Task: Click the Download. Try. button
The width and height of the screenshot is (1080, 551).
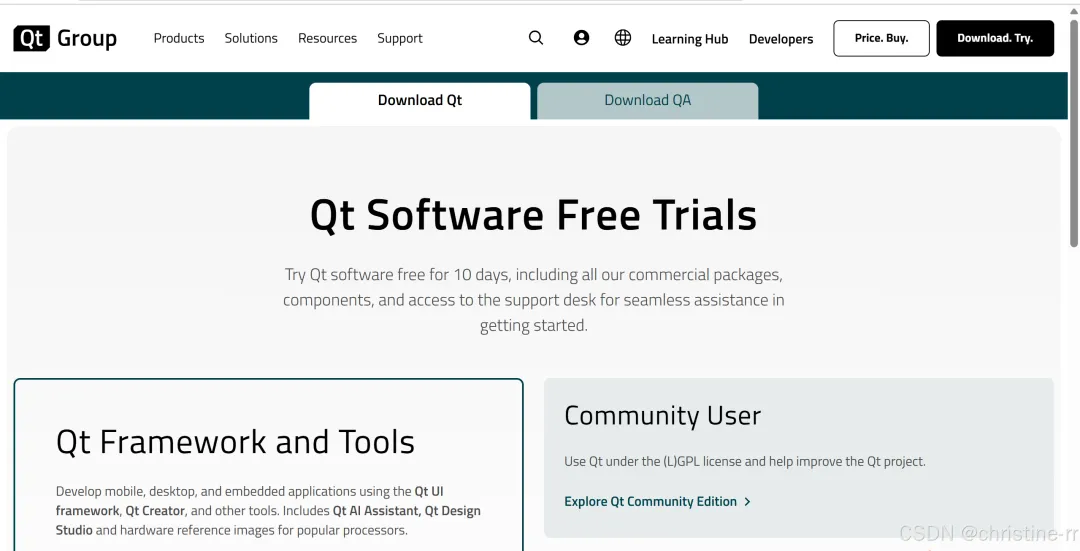Action: pos(995,38)
